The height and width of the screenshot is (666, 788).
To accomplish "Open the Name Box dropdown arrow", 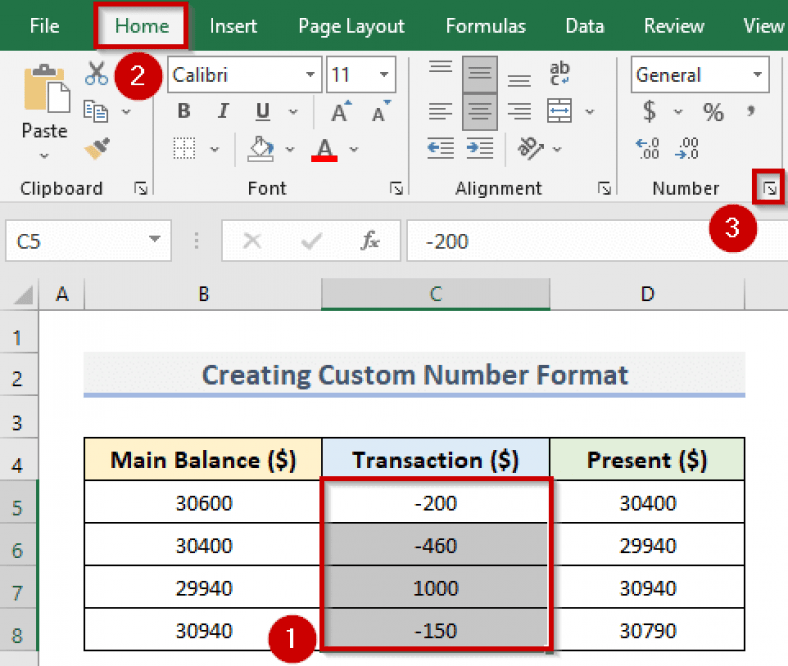I will (x=155, y=239).
